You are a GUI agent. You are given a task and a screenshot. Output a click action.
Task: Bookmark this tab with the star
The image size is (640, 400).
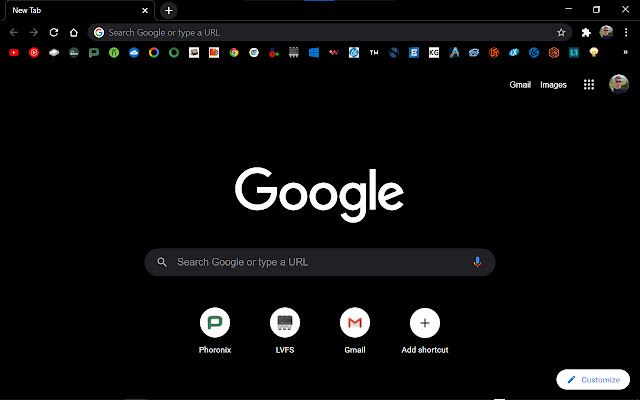coord(561,32)
